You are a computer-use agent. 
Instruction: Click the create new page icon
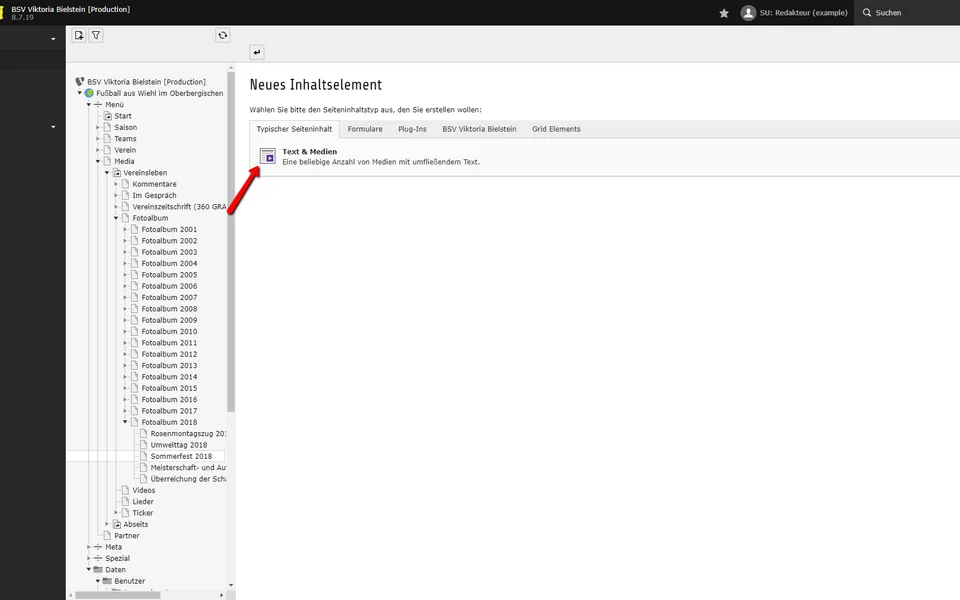coord(79,35)
